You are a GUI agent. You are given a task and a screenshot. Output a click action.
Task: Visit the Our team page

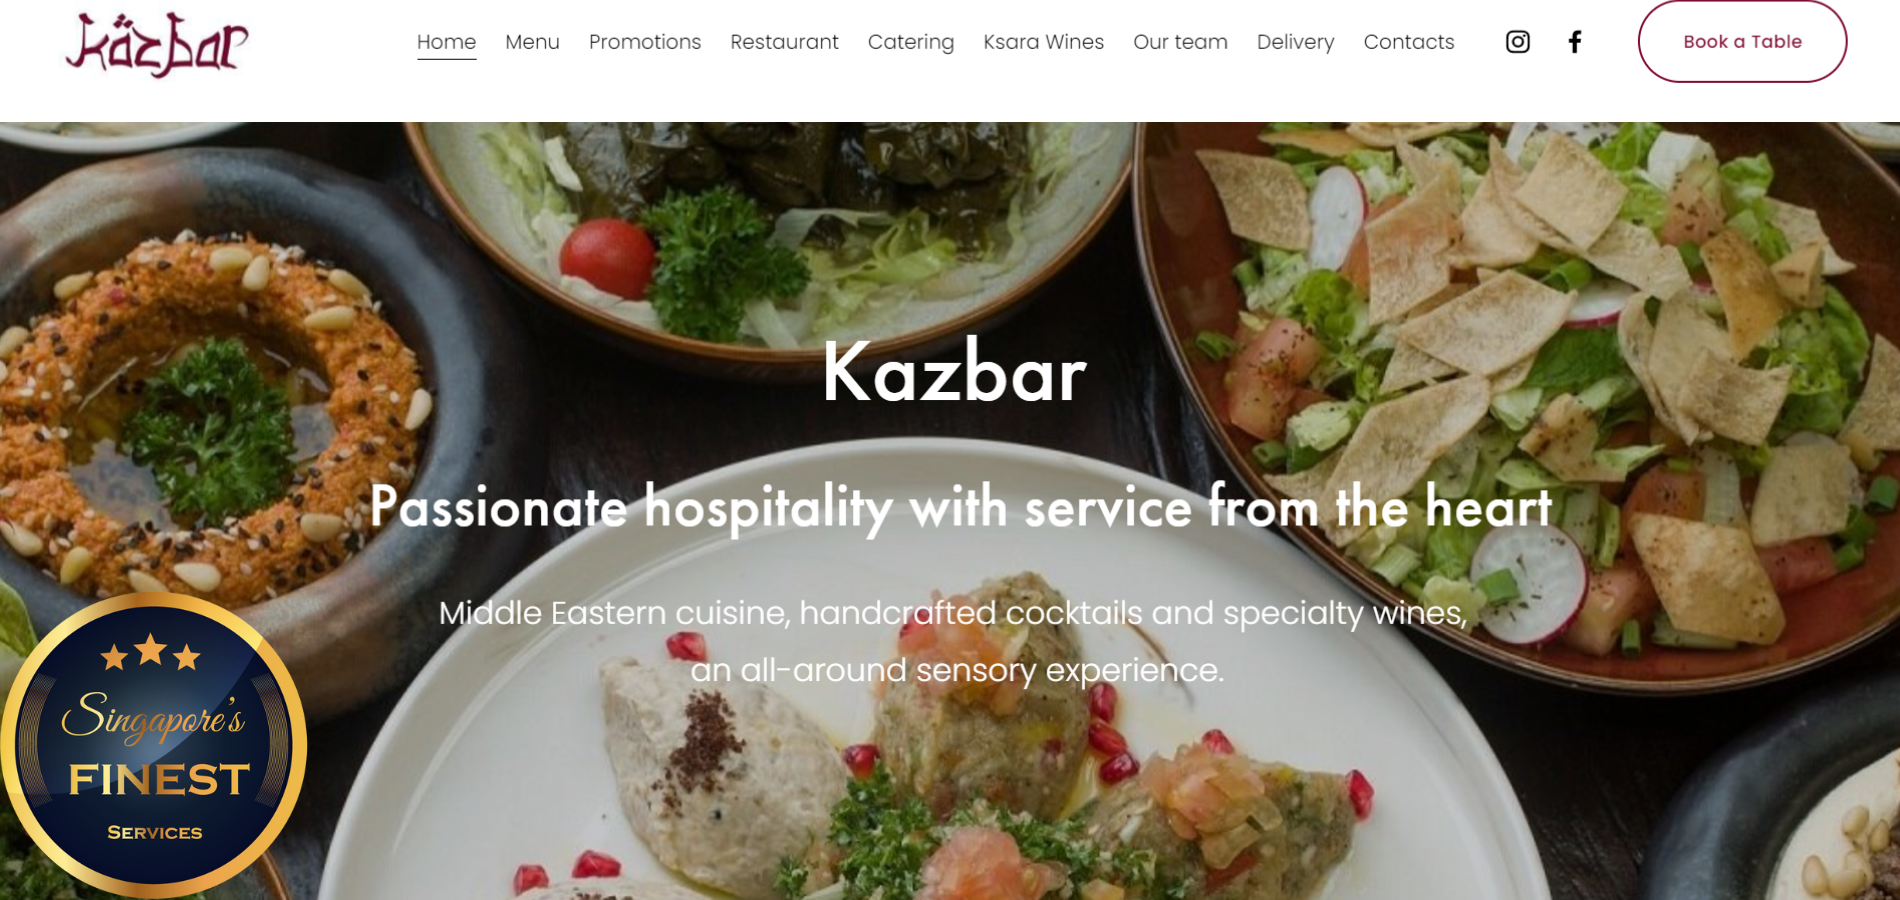click(1180, 42)
